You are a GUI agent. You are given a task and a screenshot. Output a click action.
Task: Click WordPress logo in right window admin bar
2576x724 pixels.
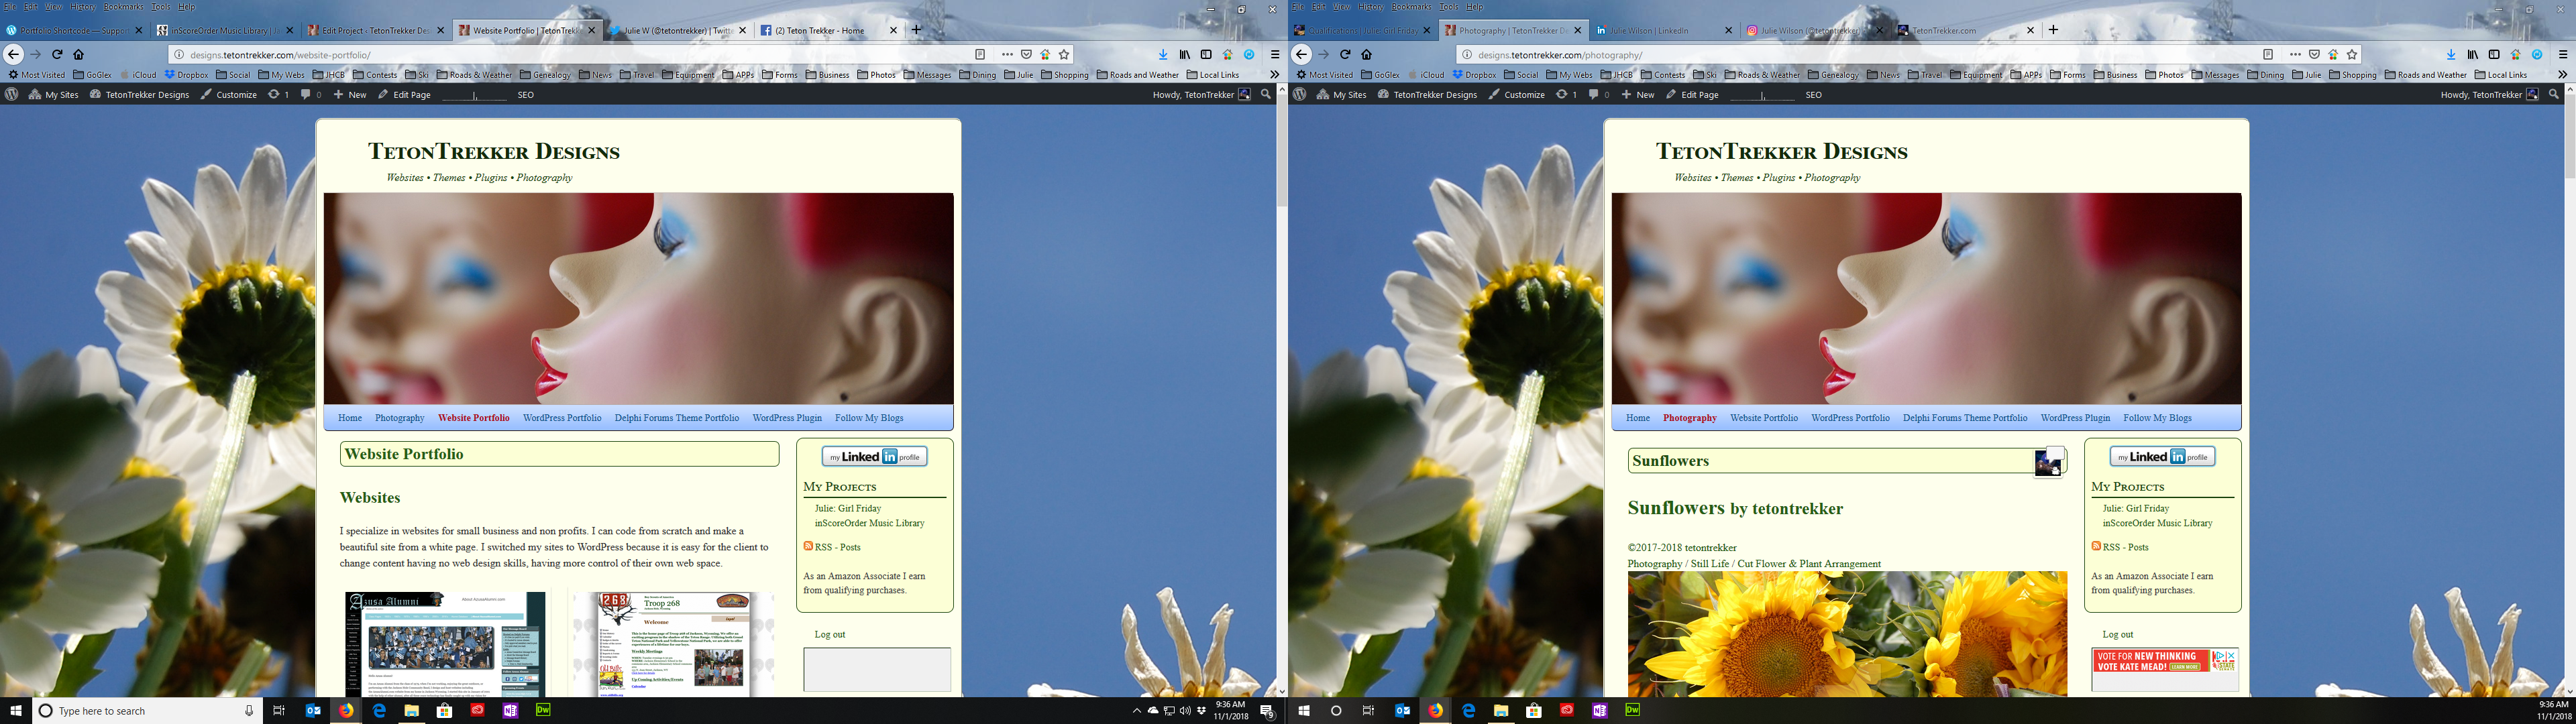click(x=1299, y=95)
